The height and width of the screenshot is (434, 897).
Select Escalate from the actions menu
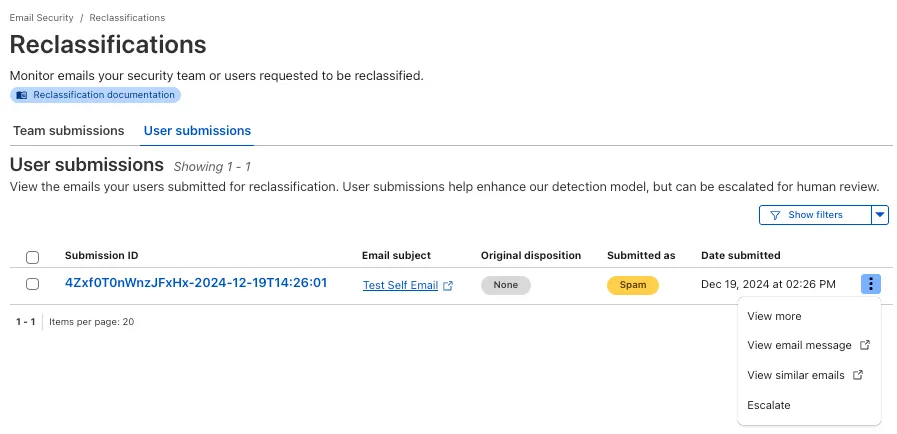coord(769,405)
